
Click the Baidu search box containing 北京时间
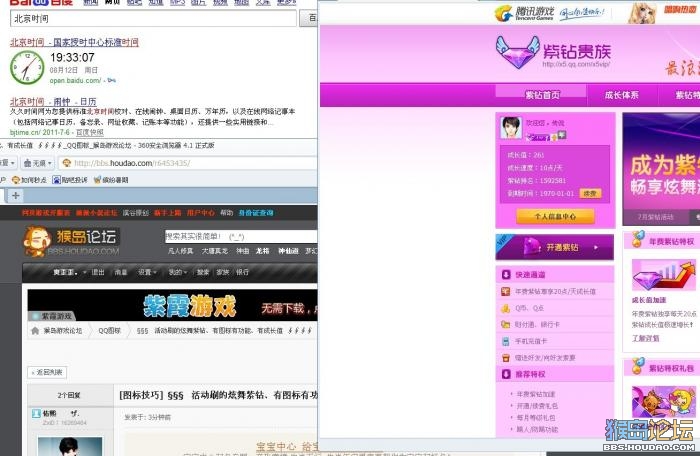pos(153,18)
